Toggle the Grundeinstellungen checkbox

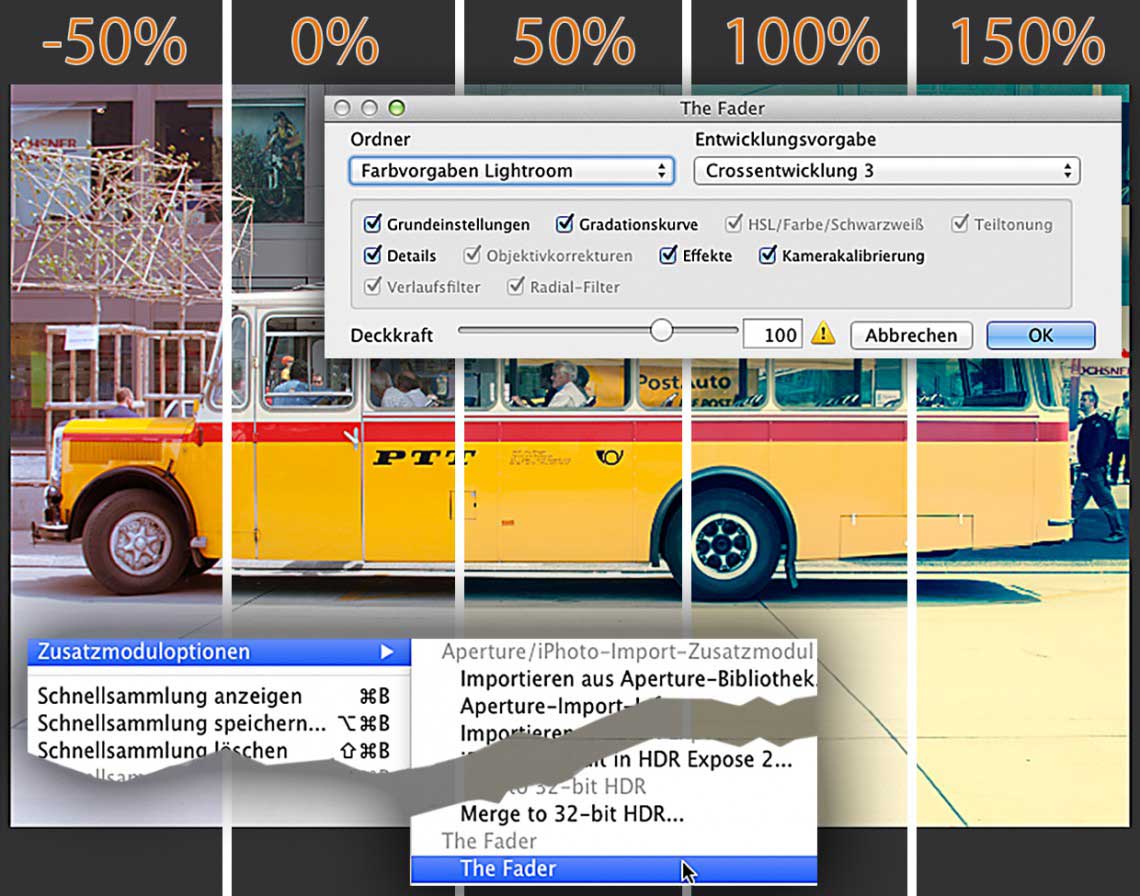[372, 223]
